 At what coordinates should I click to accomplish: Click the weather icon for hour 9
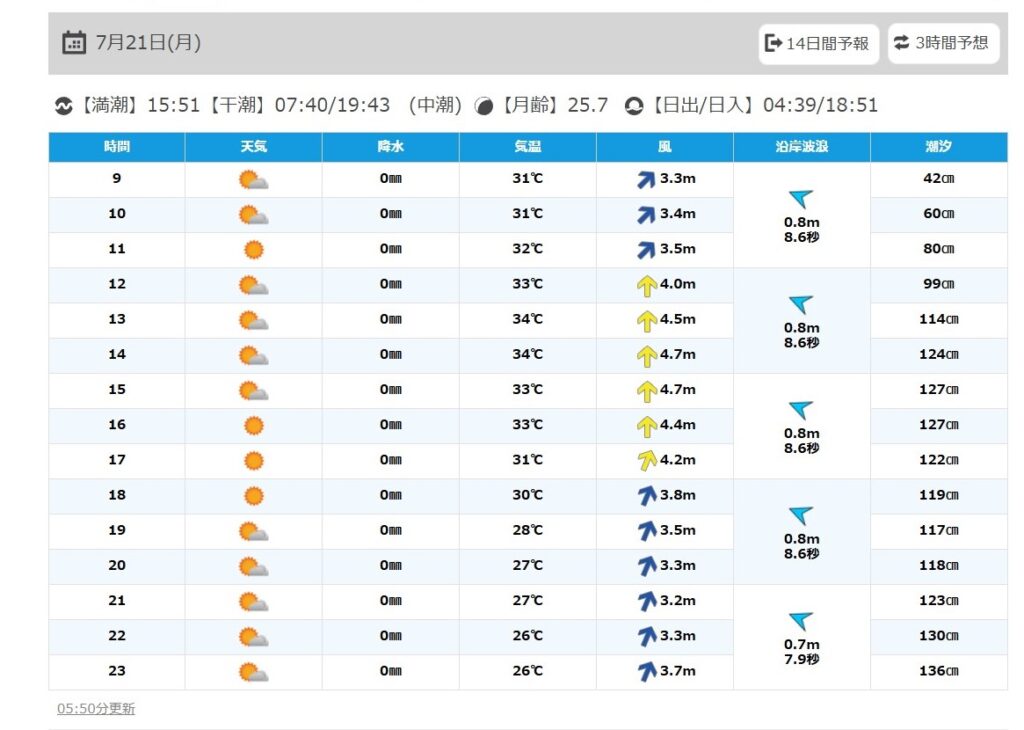(x=253, y=180)
